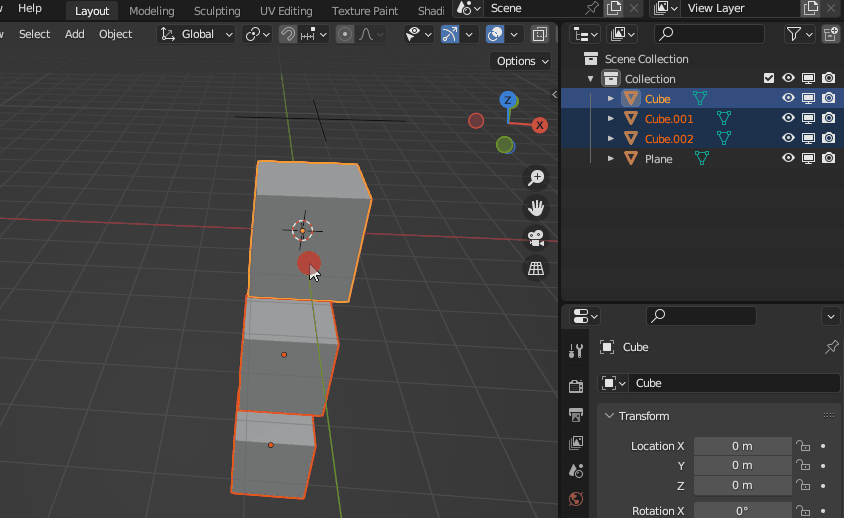Open the Scene properties tab icon

click(x=576, y=471)
